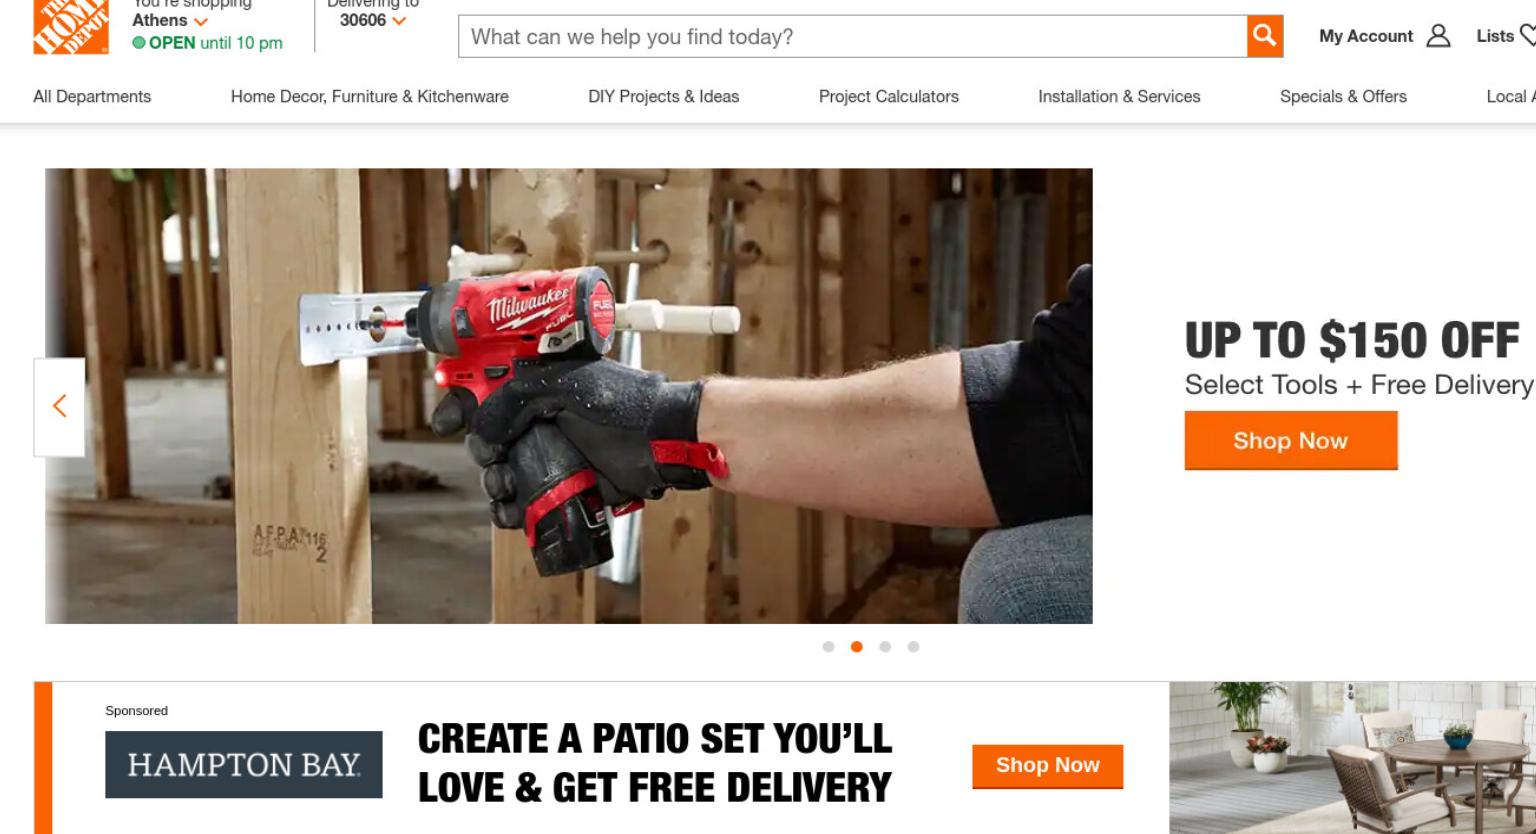
Task: Open the All Departments menu
Action: tap(92, 97)
